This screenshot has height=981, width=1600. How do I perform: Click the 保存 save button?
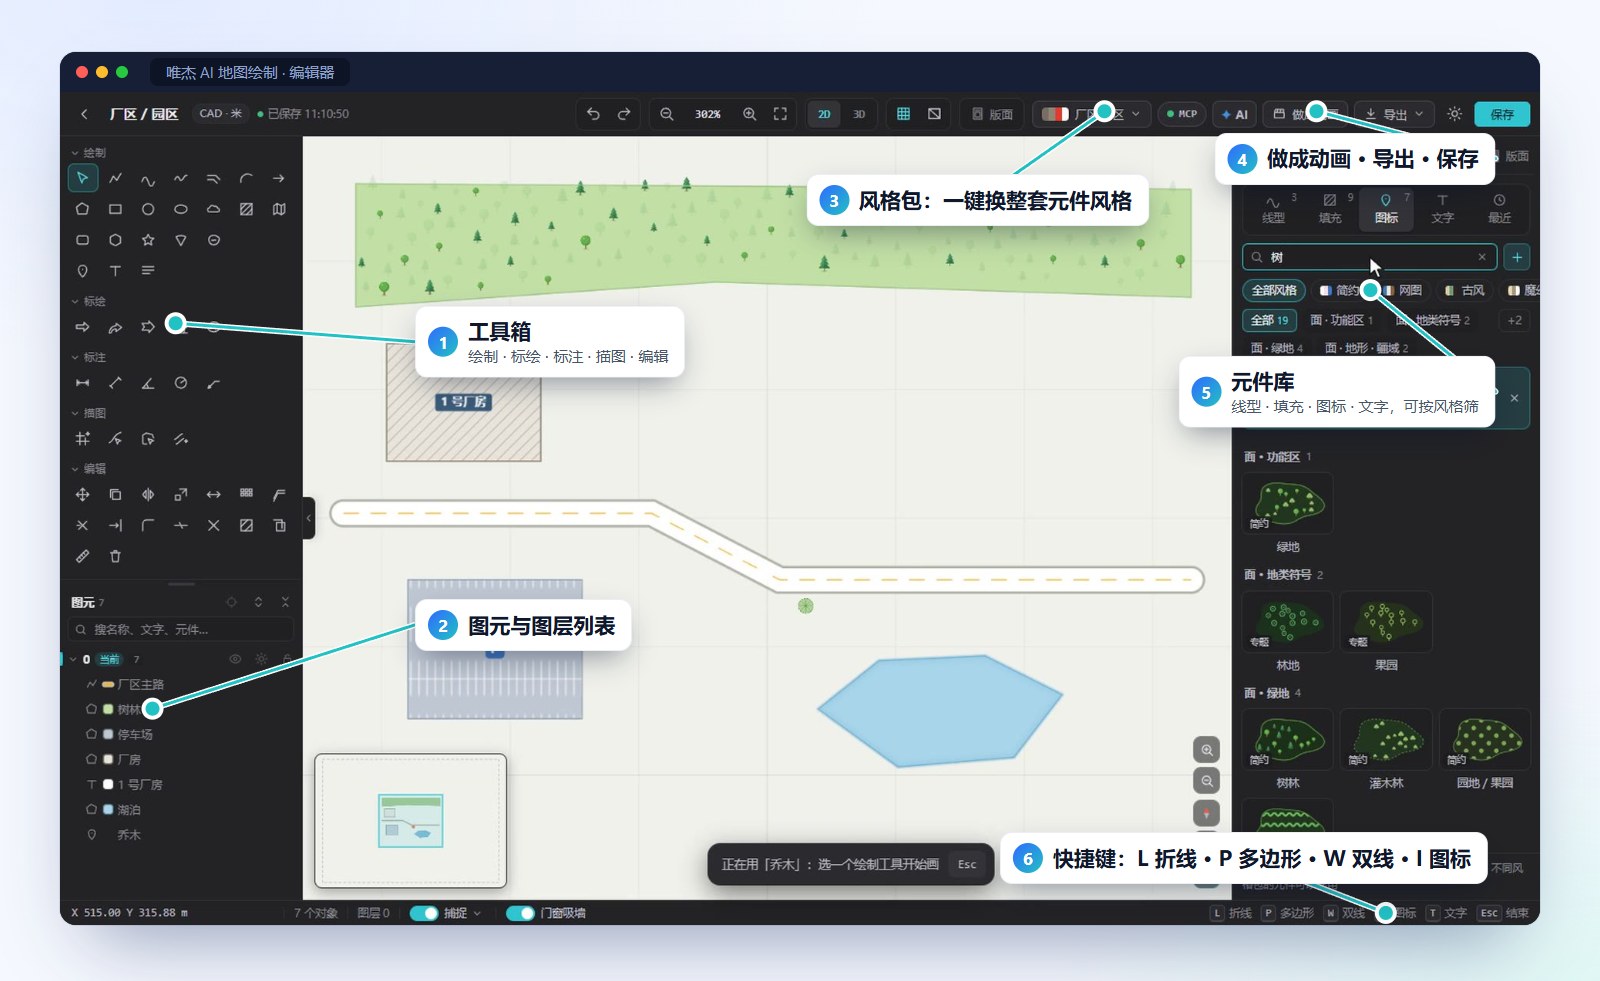(1502, 114)
